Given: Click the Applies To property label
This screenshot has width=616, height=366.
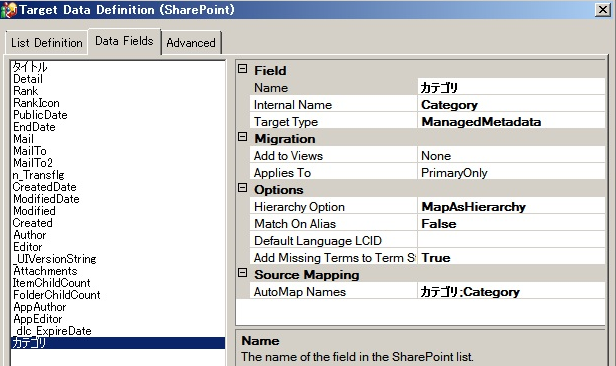Looking at the screenshot, I should (282, 173).
